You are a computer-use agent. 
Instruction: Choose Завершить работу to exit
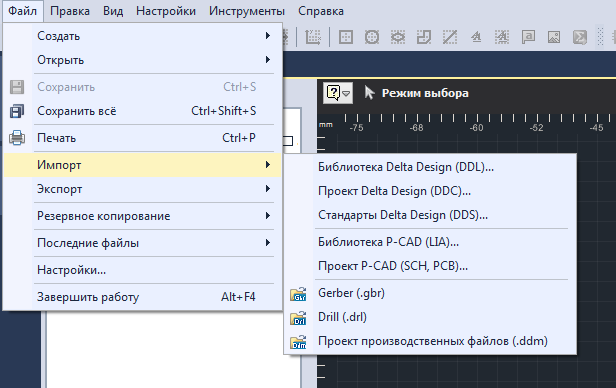click(x=143, y=297)
